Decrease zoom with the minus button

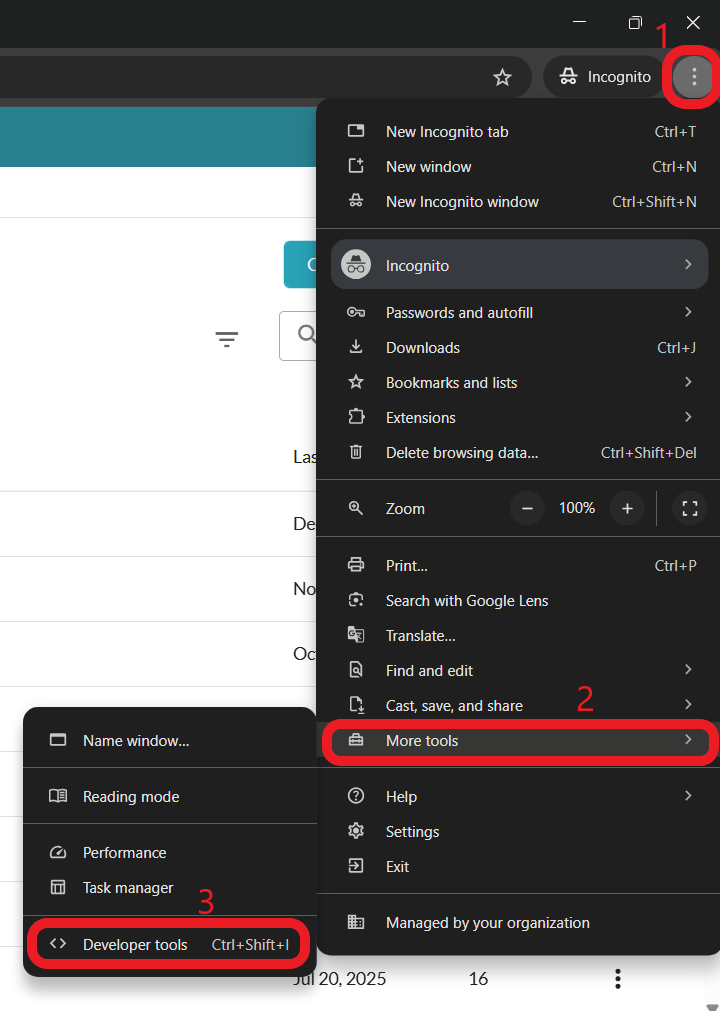pos(527,508)
